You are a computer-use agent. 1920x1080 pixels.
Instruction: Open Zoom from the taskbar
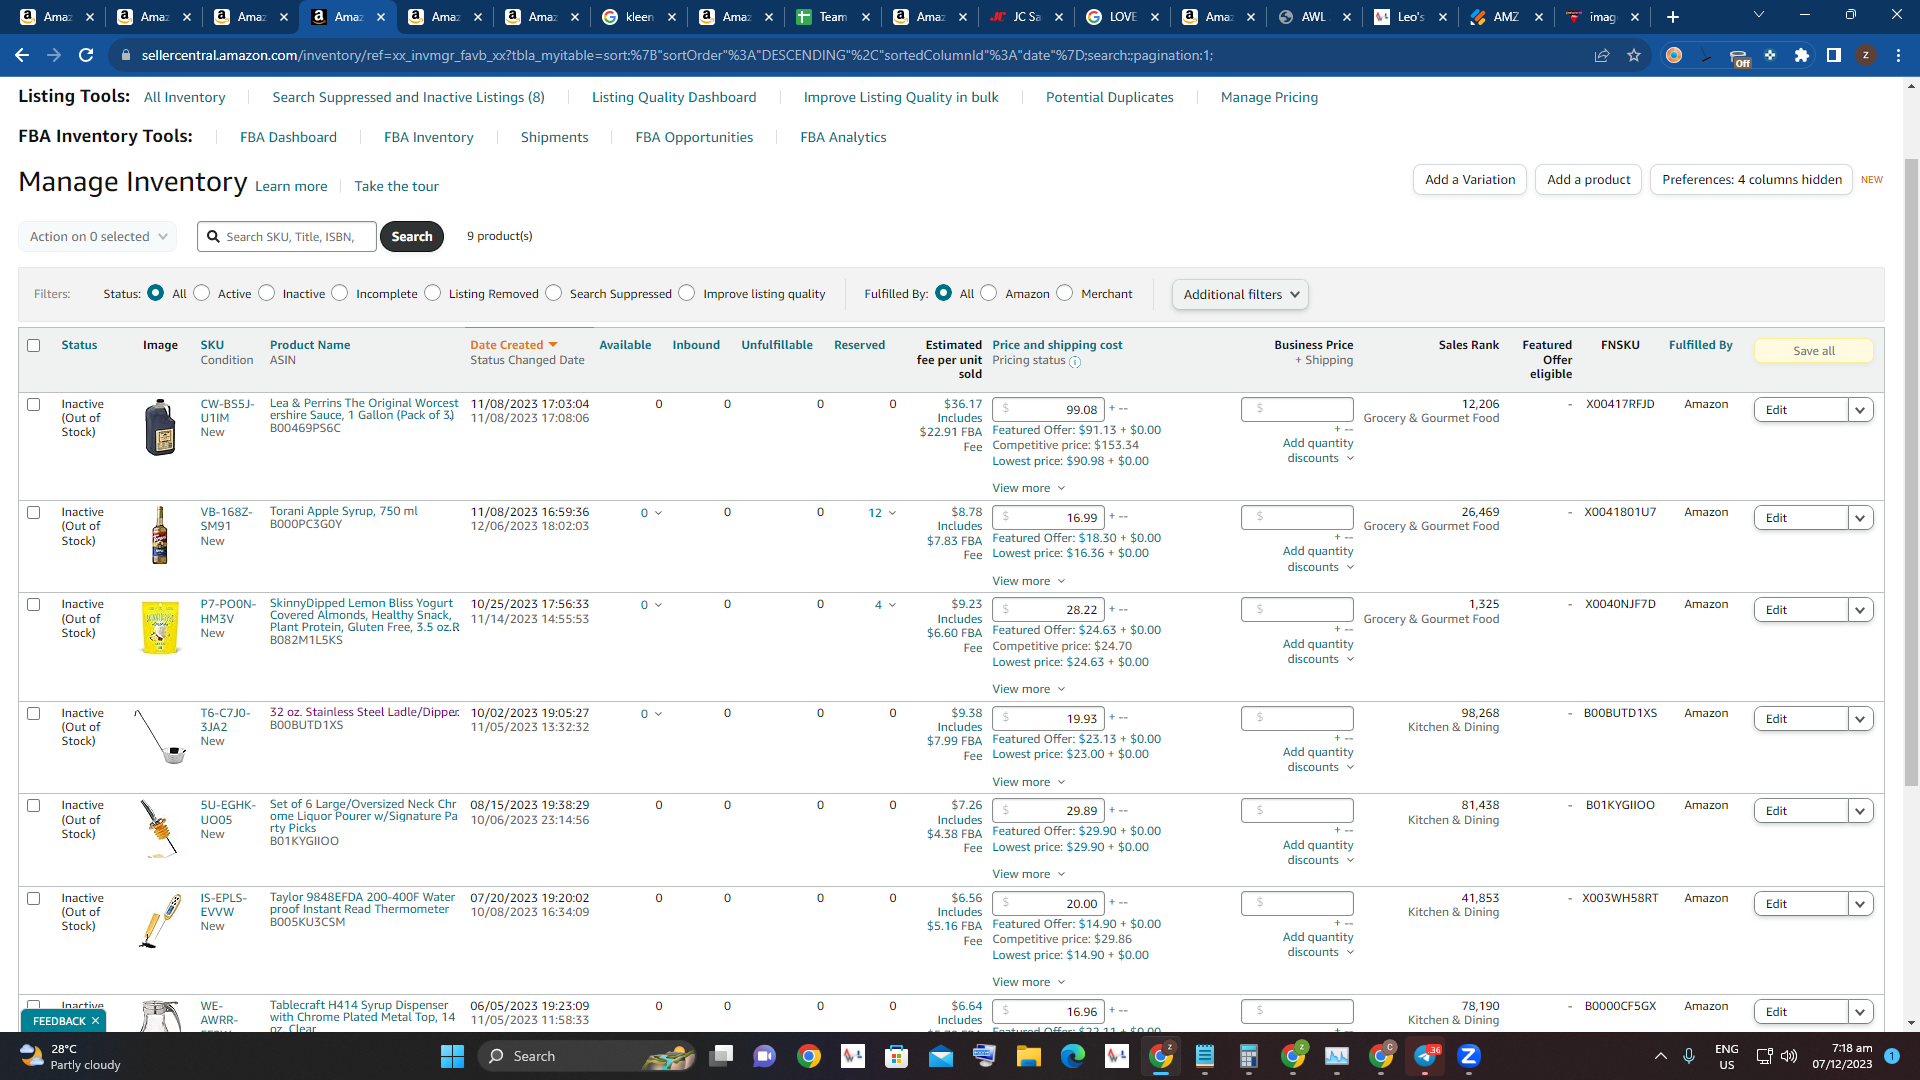click(1469, 1056)
